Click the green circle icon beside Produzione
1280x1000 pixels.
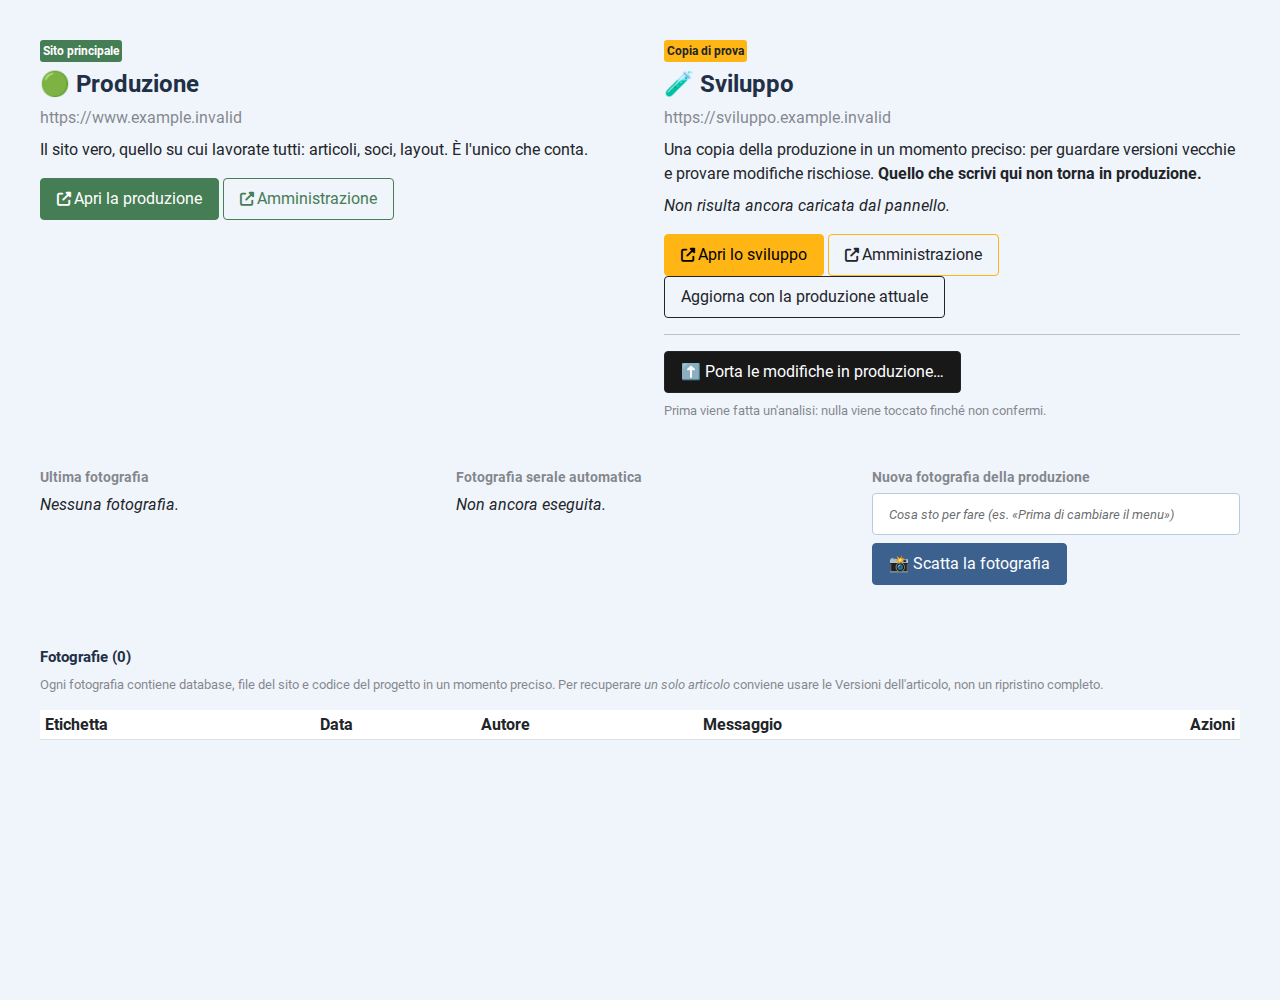point(55,84)
